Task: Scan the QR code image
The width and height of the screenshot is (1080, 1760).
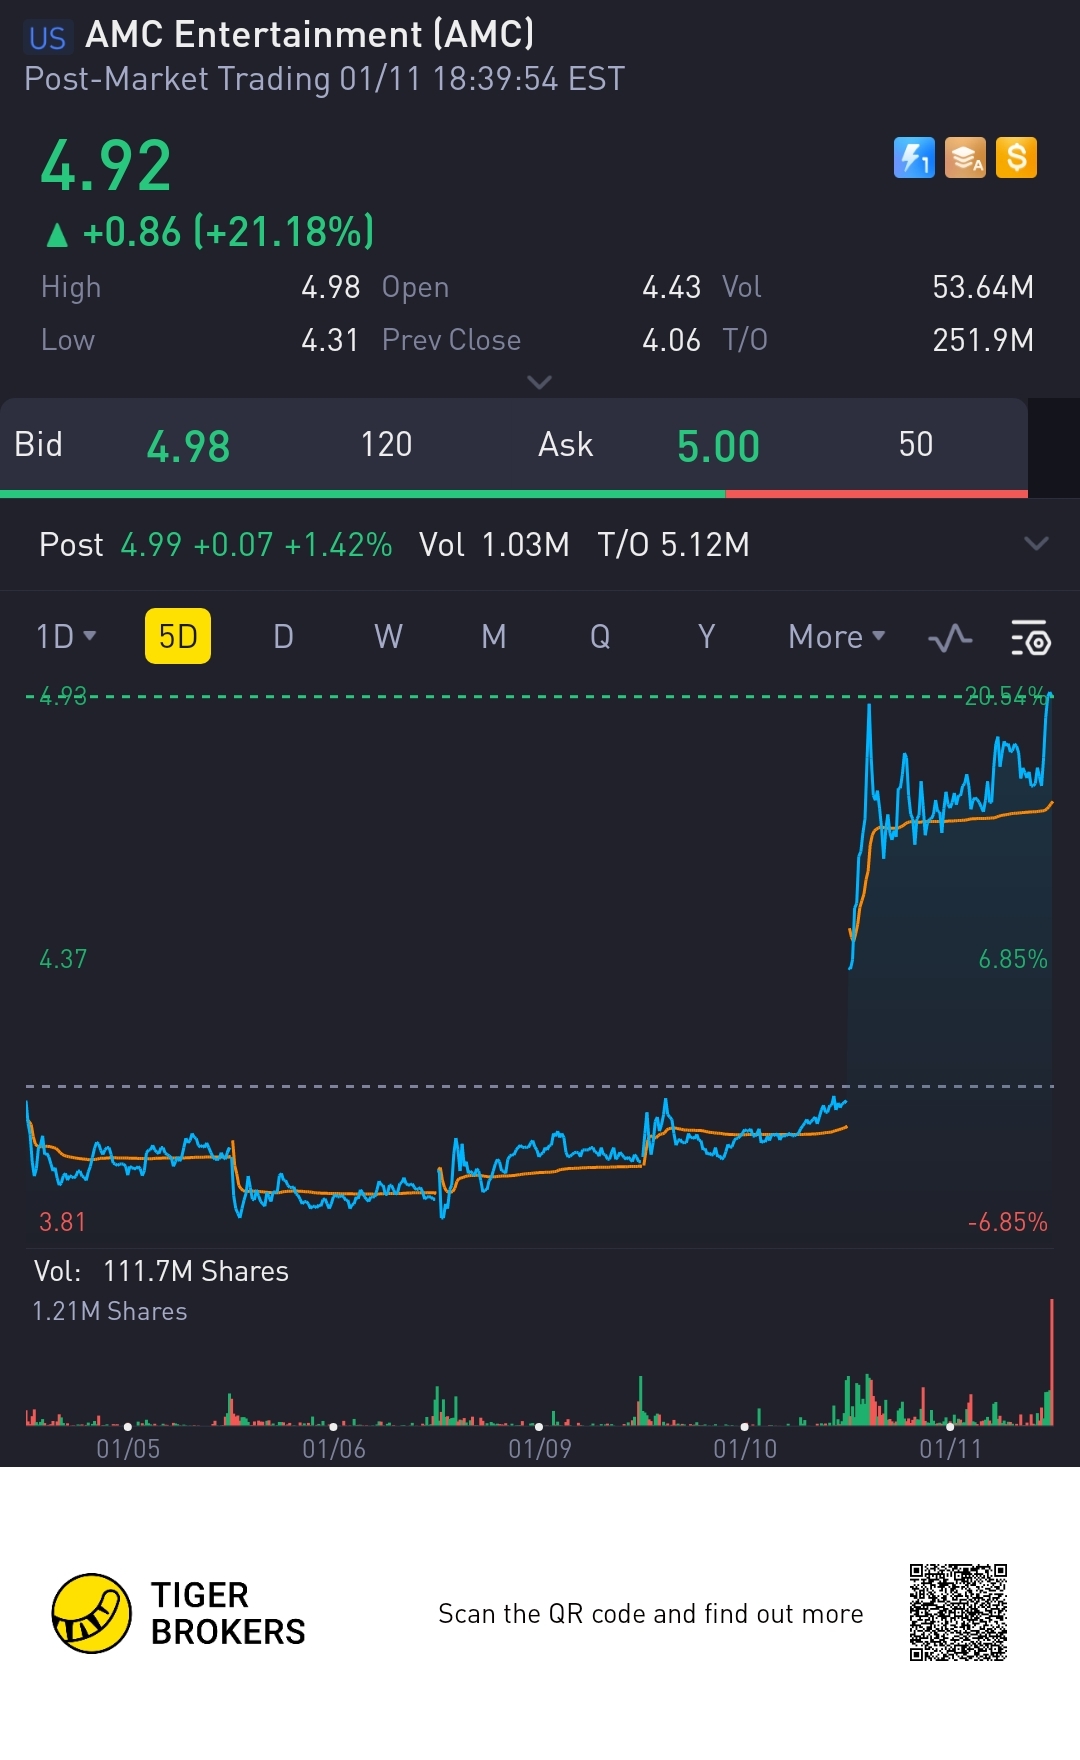Action: (x=958, y=1612)
